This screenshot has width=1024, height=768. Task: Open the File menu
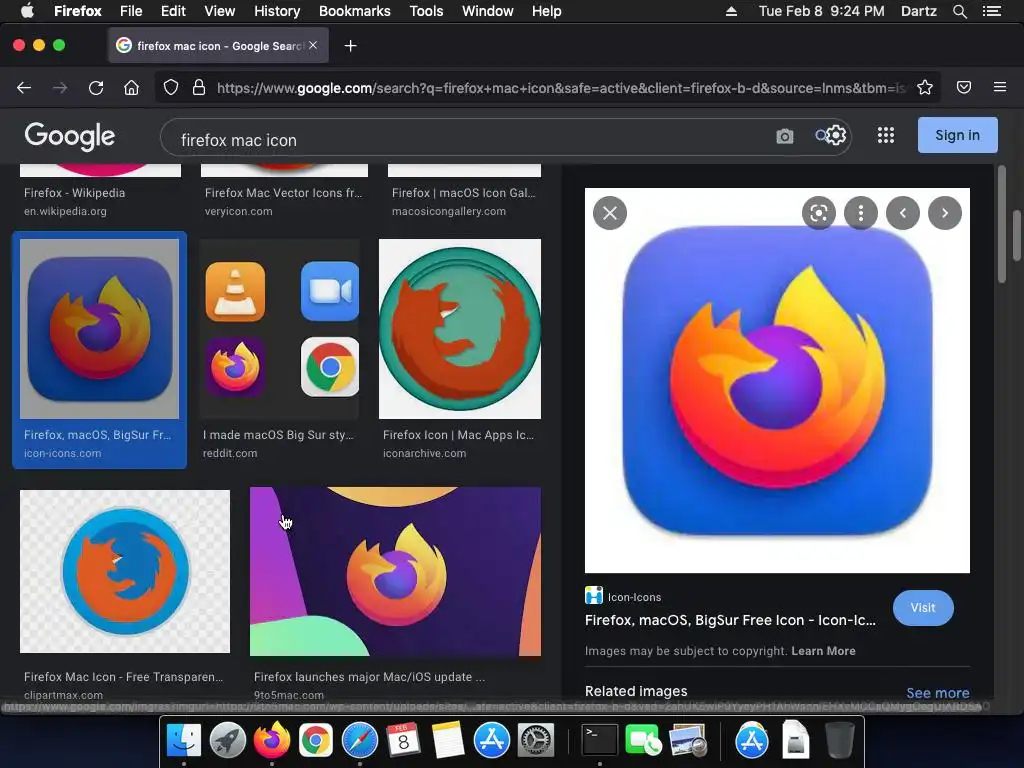pyautogui.click(x=131, y=11)
